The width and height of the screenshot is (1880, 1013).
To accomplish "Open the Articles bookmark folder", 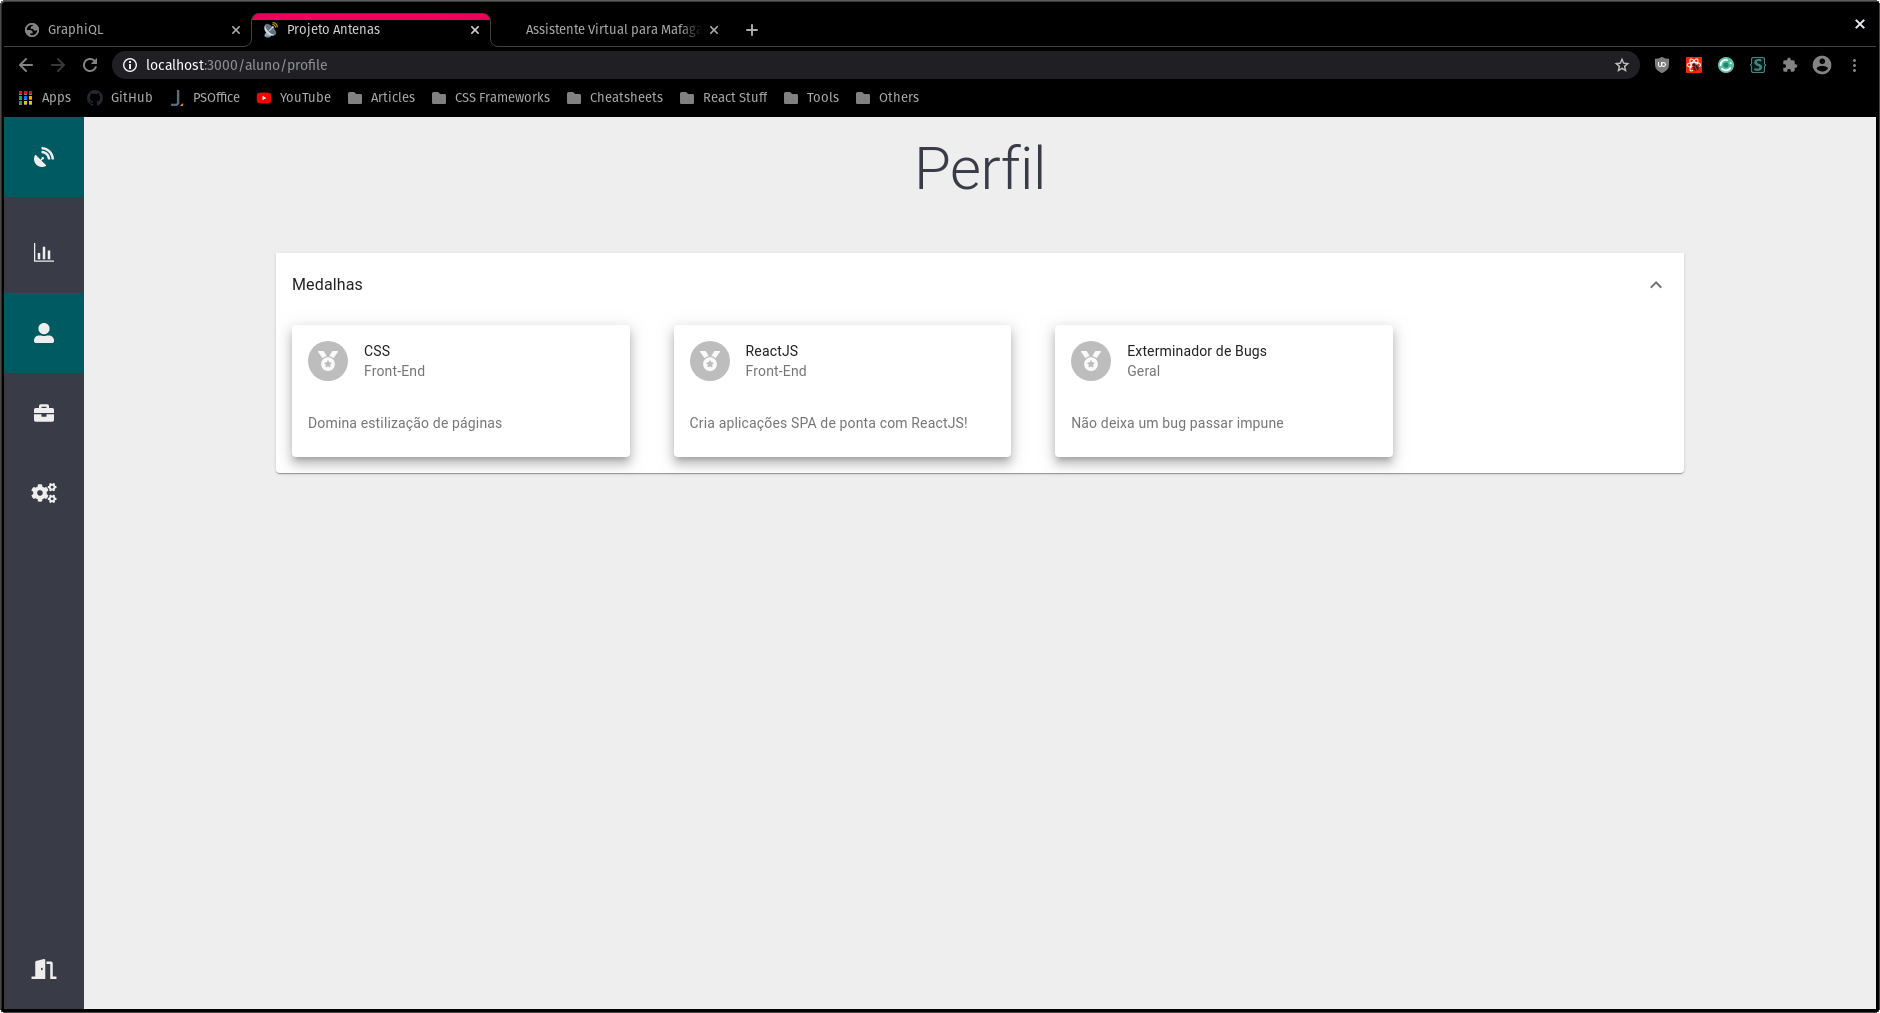I will [381, 98].
